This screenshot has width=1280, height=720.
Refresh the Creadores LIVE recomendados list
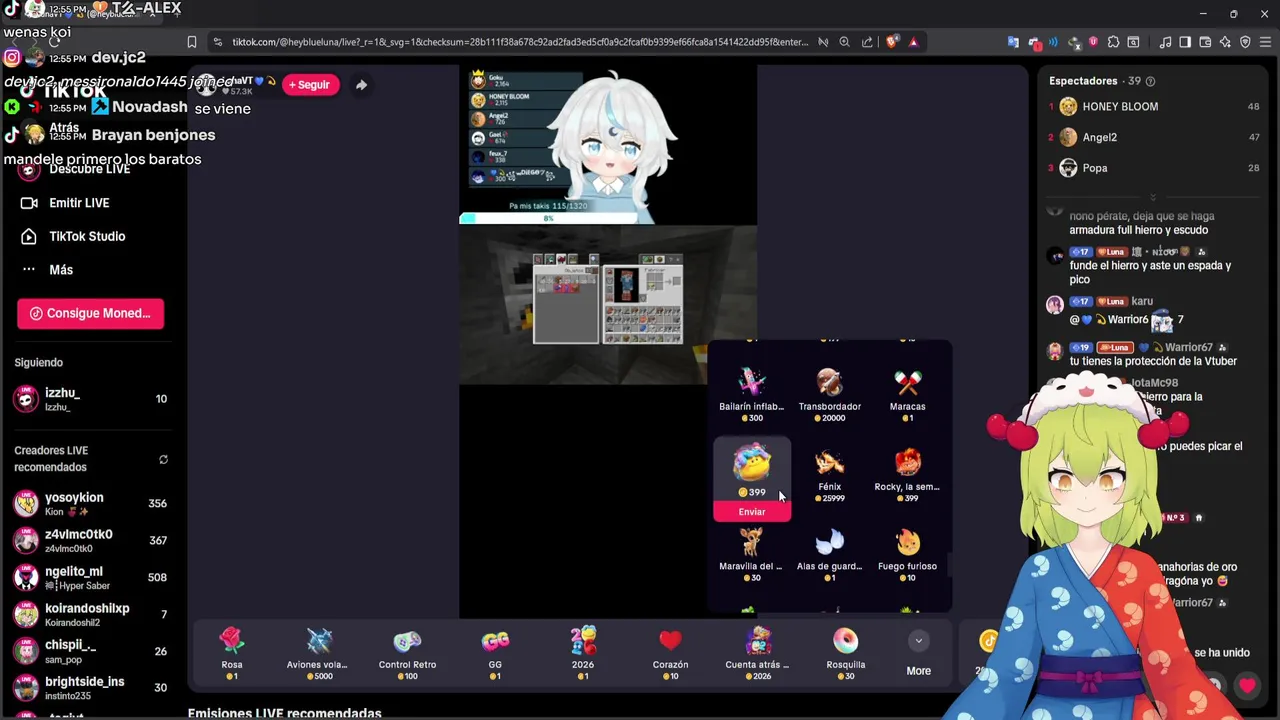pos(163,460)
